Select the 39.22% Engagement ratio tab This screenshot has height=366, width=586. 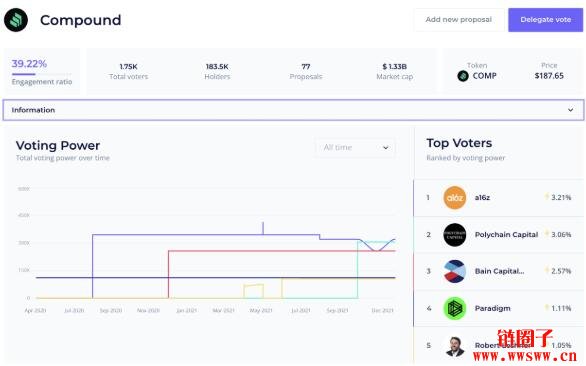pyautogui.click(x=41, y=71)
